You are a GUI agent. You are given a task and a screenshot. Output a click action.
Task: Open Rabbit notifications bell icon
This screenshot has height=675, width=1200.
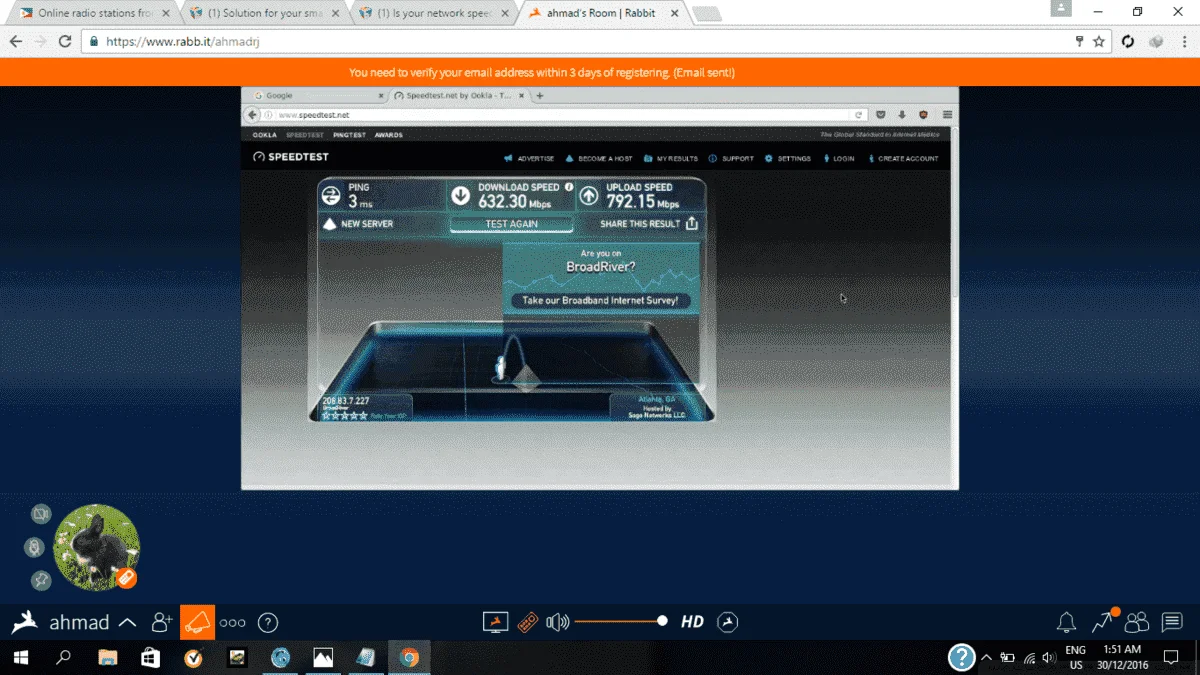tap(1067, 622)
